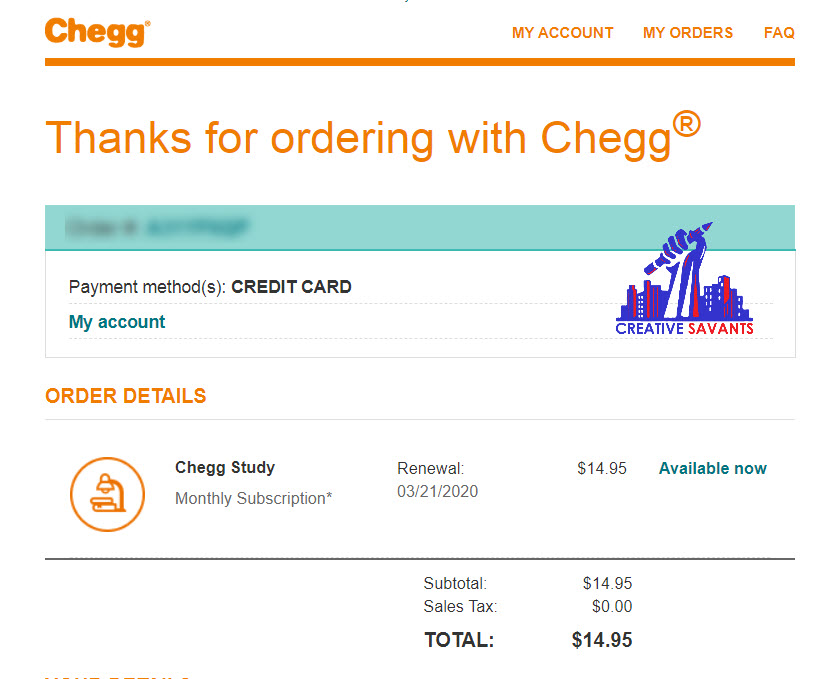Click the Chegg Study subscription title
The width and height of the screenshot is (838, 679).
point(225,467)
